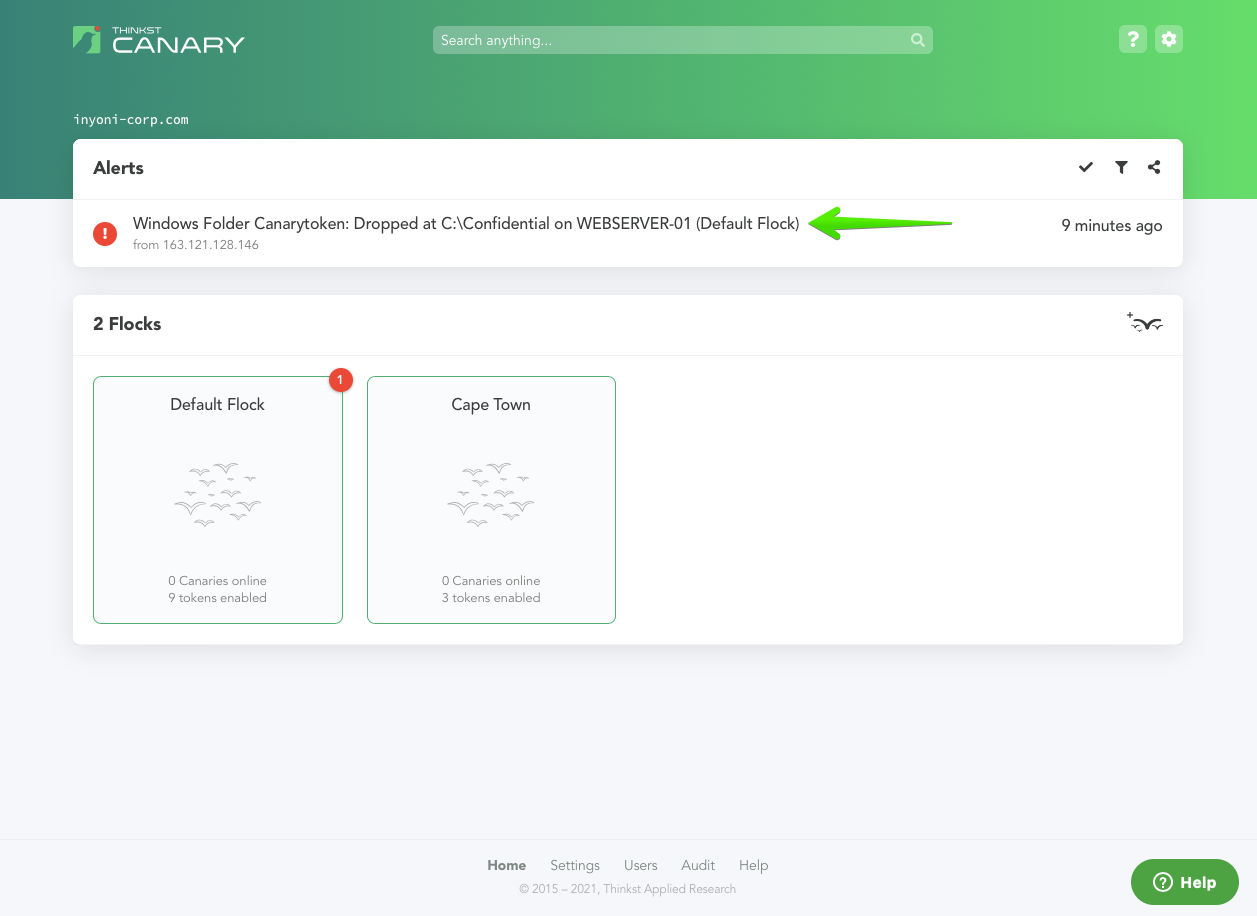Click the '9 minutes ago' timestamp
The height and width of the screenshot is (916, 1257).
point(1112,226)
